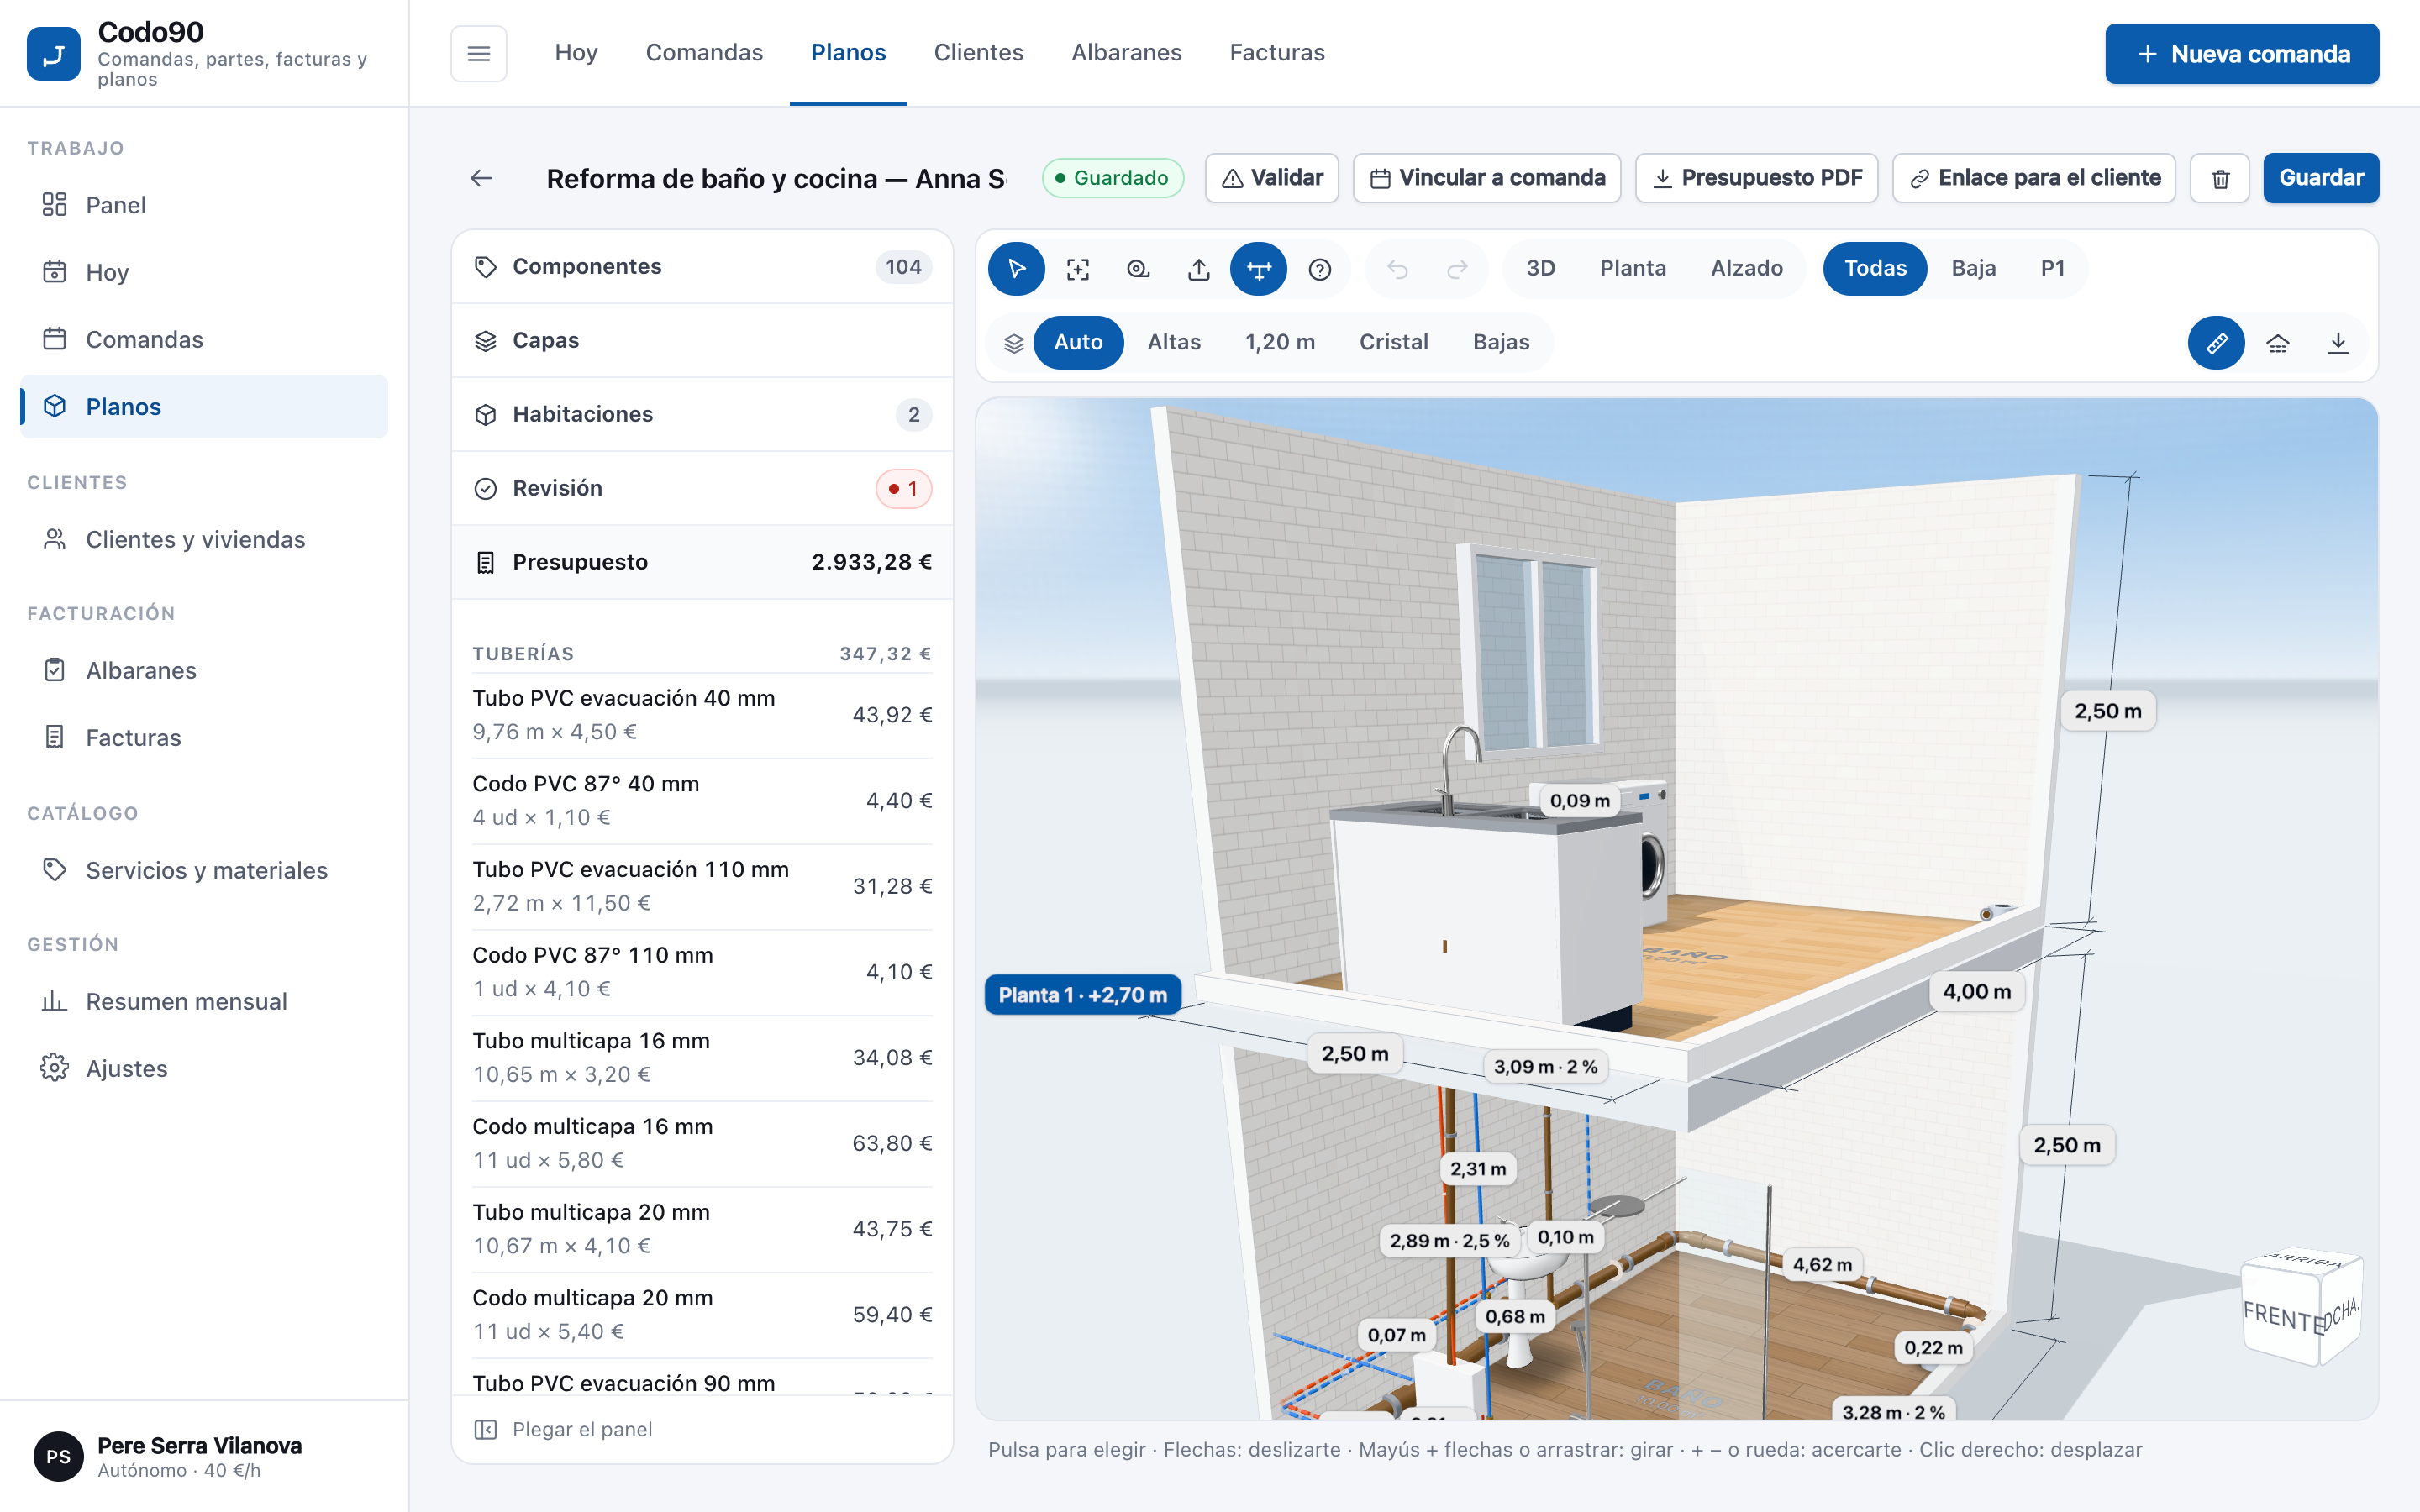Open Resumen mensual in sidebar
Image resolution: width=2420 pixels, height=1512 pixels.
tap(204, 1002)
